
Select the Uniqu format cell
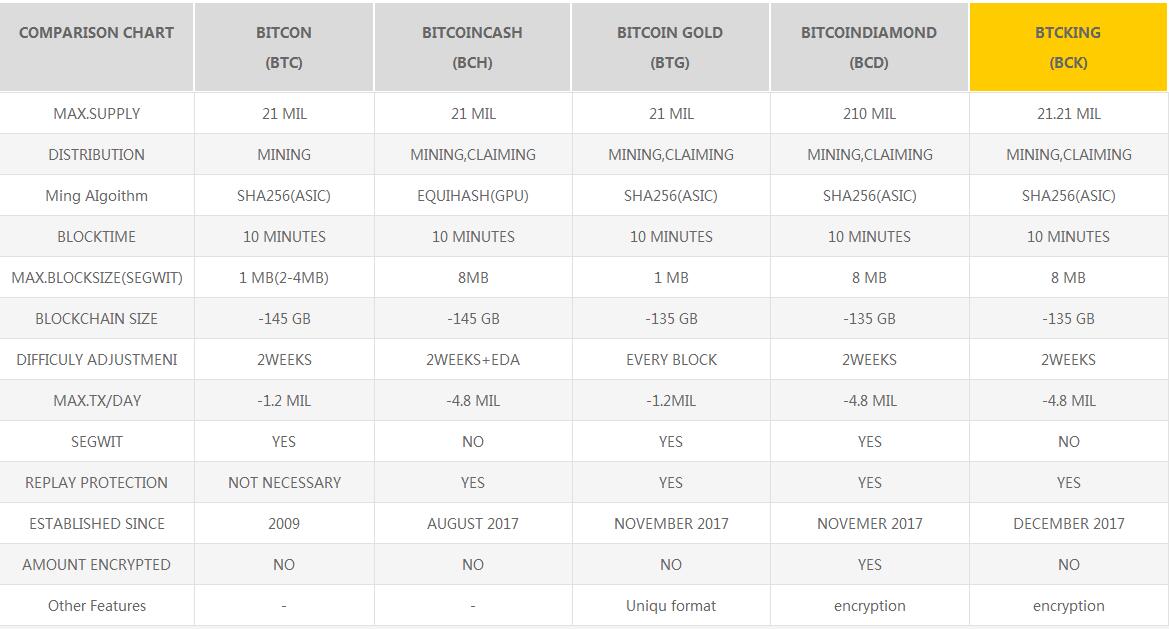[670, 605]
